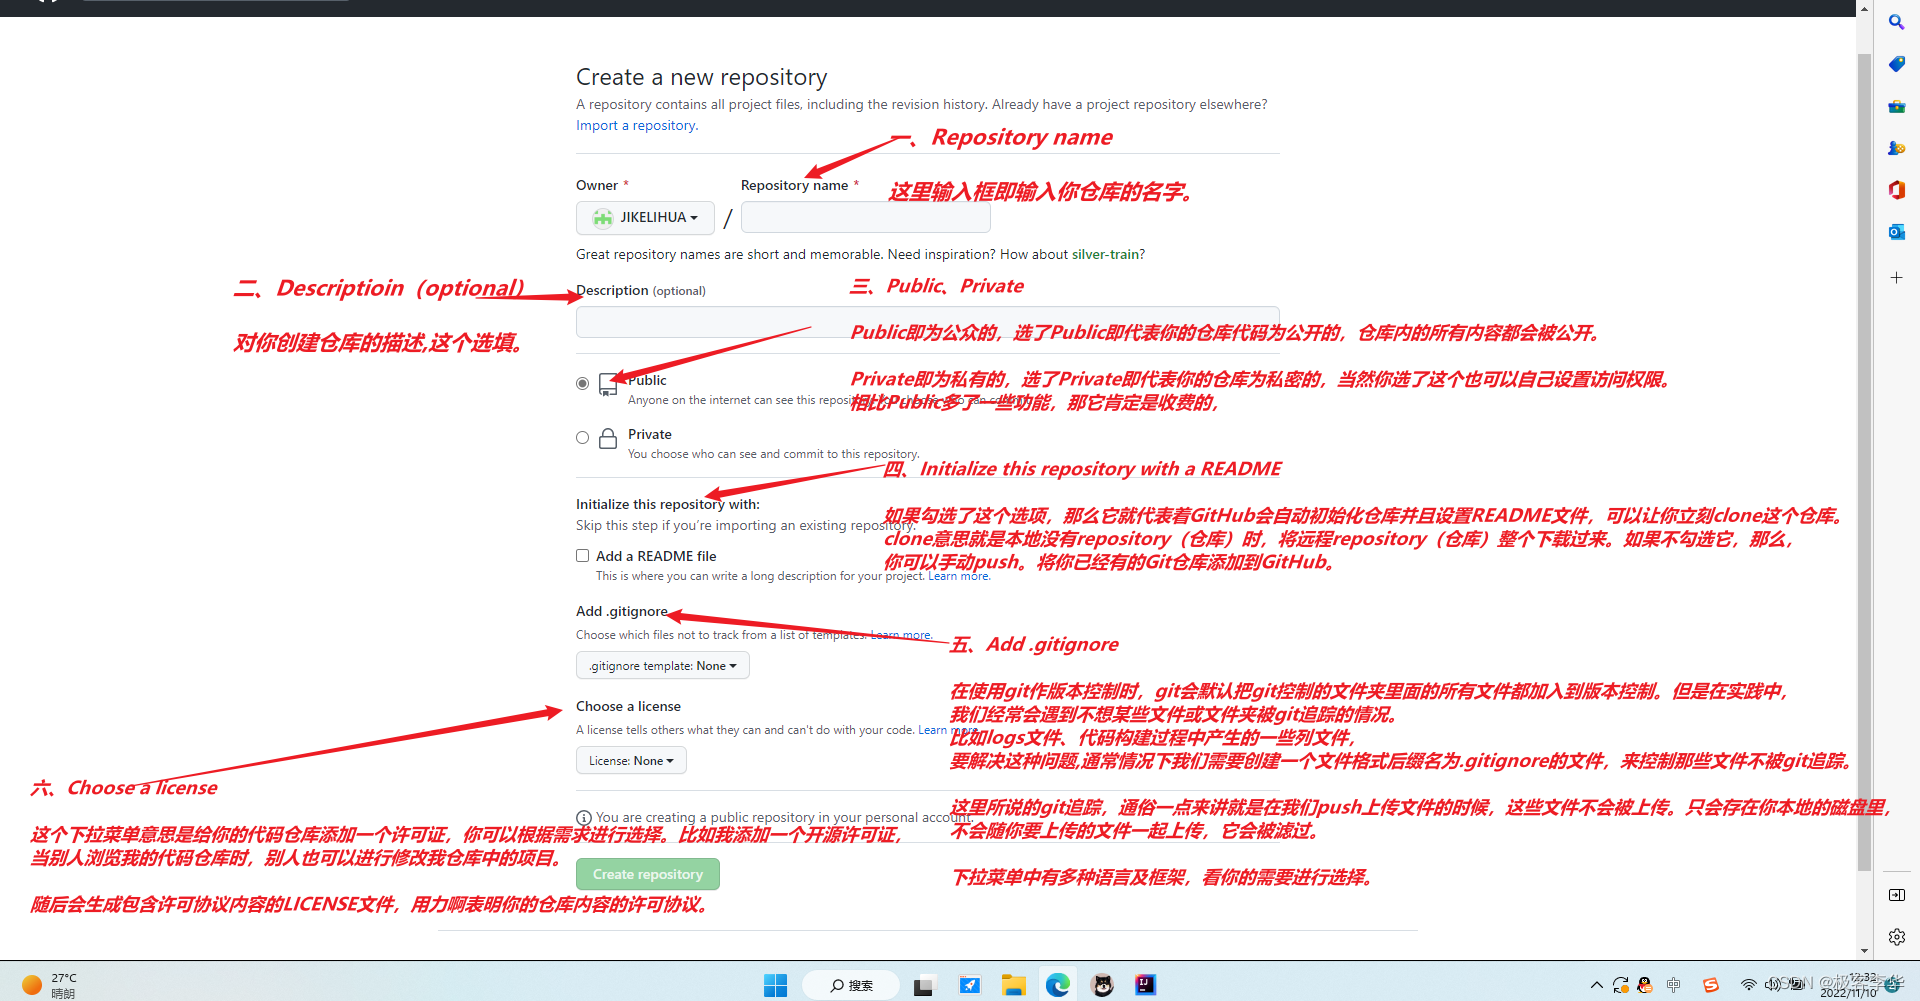The image size is (1920, 1001).
Task: Click the 'Initialize this repository with:' label
Action: click(667, 504)
